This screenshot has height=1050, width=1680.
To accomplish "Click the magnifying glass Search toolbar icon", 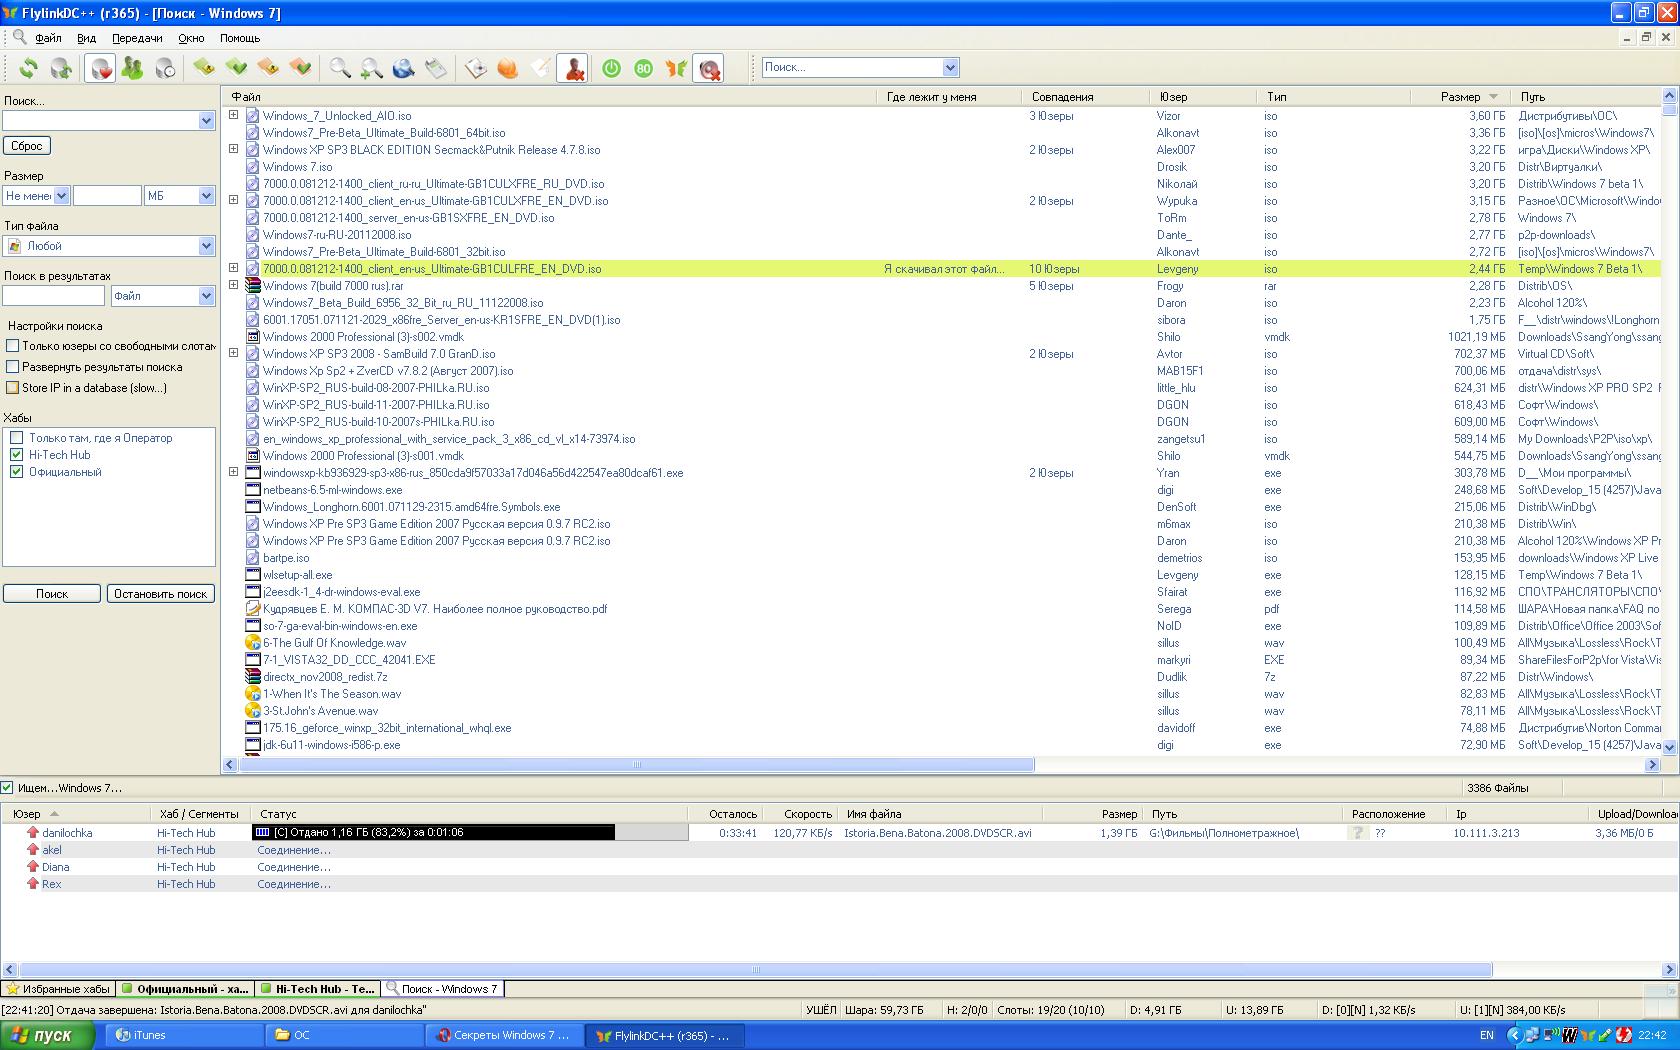I will (340, 68).
